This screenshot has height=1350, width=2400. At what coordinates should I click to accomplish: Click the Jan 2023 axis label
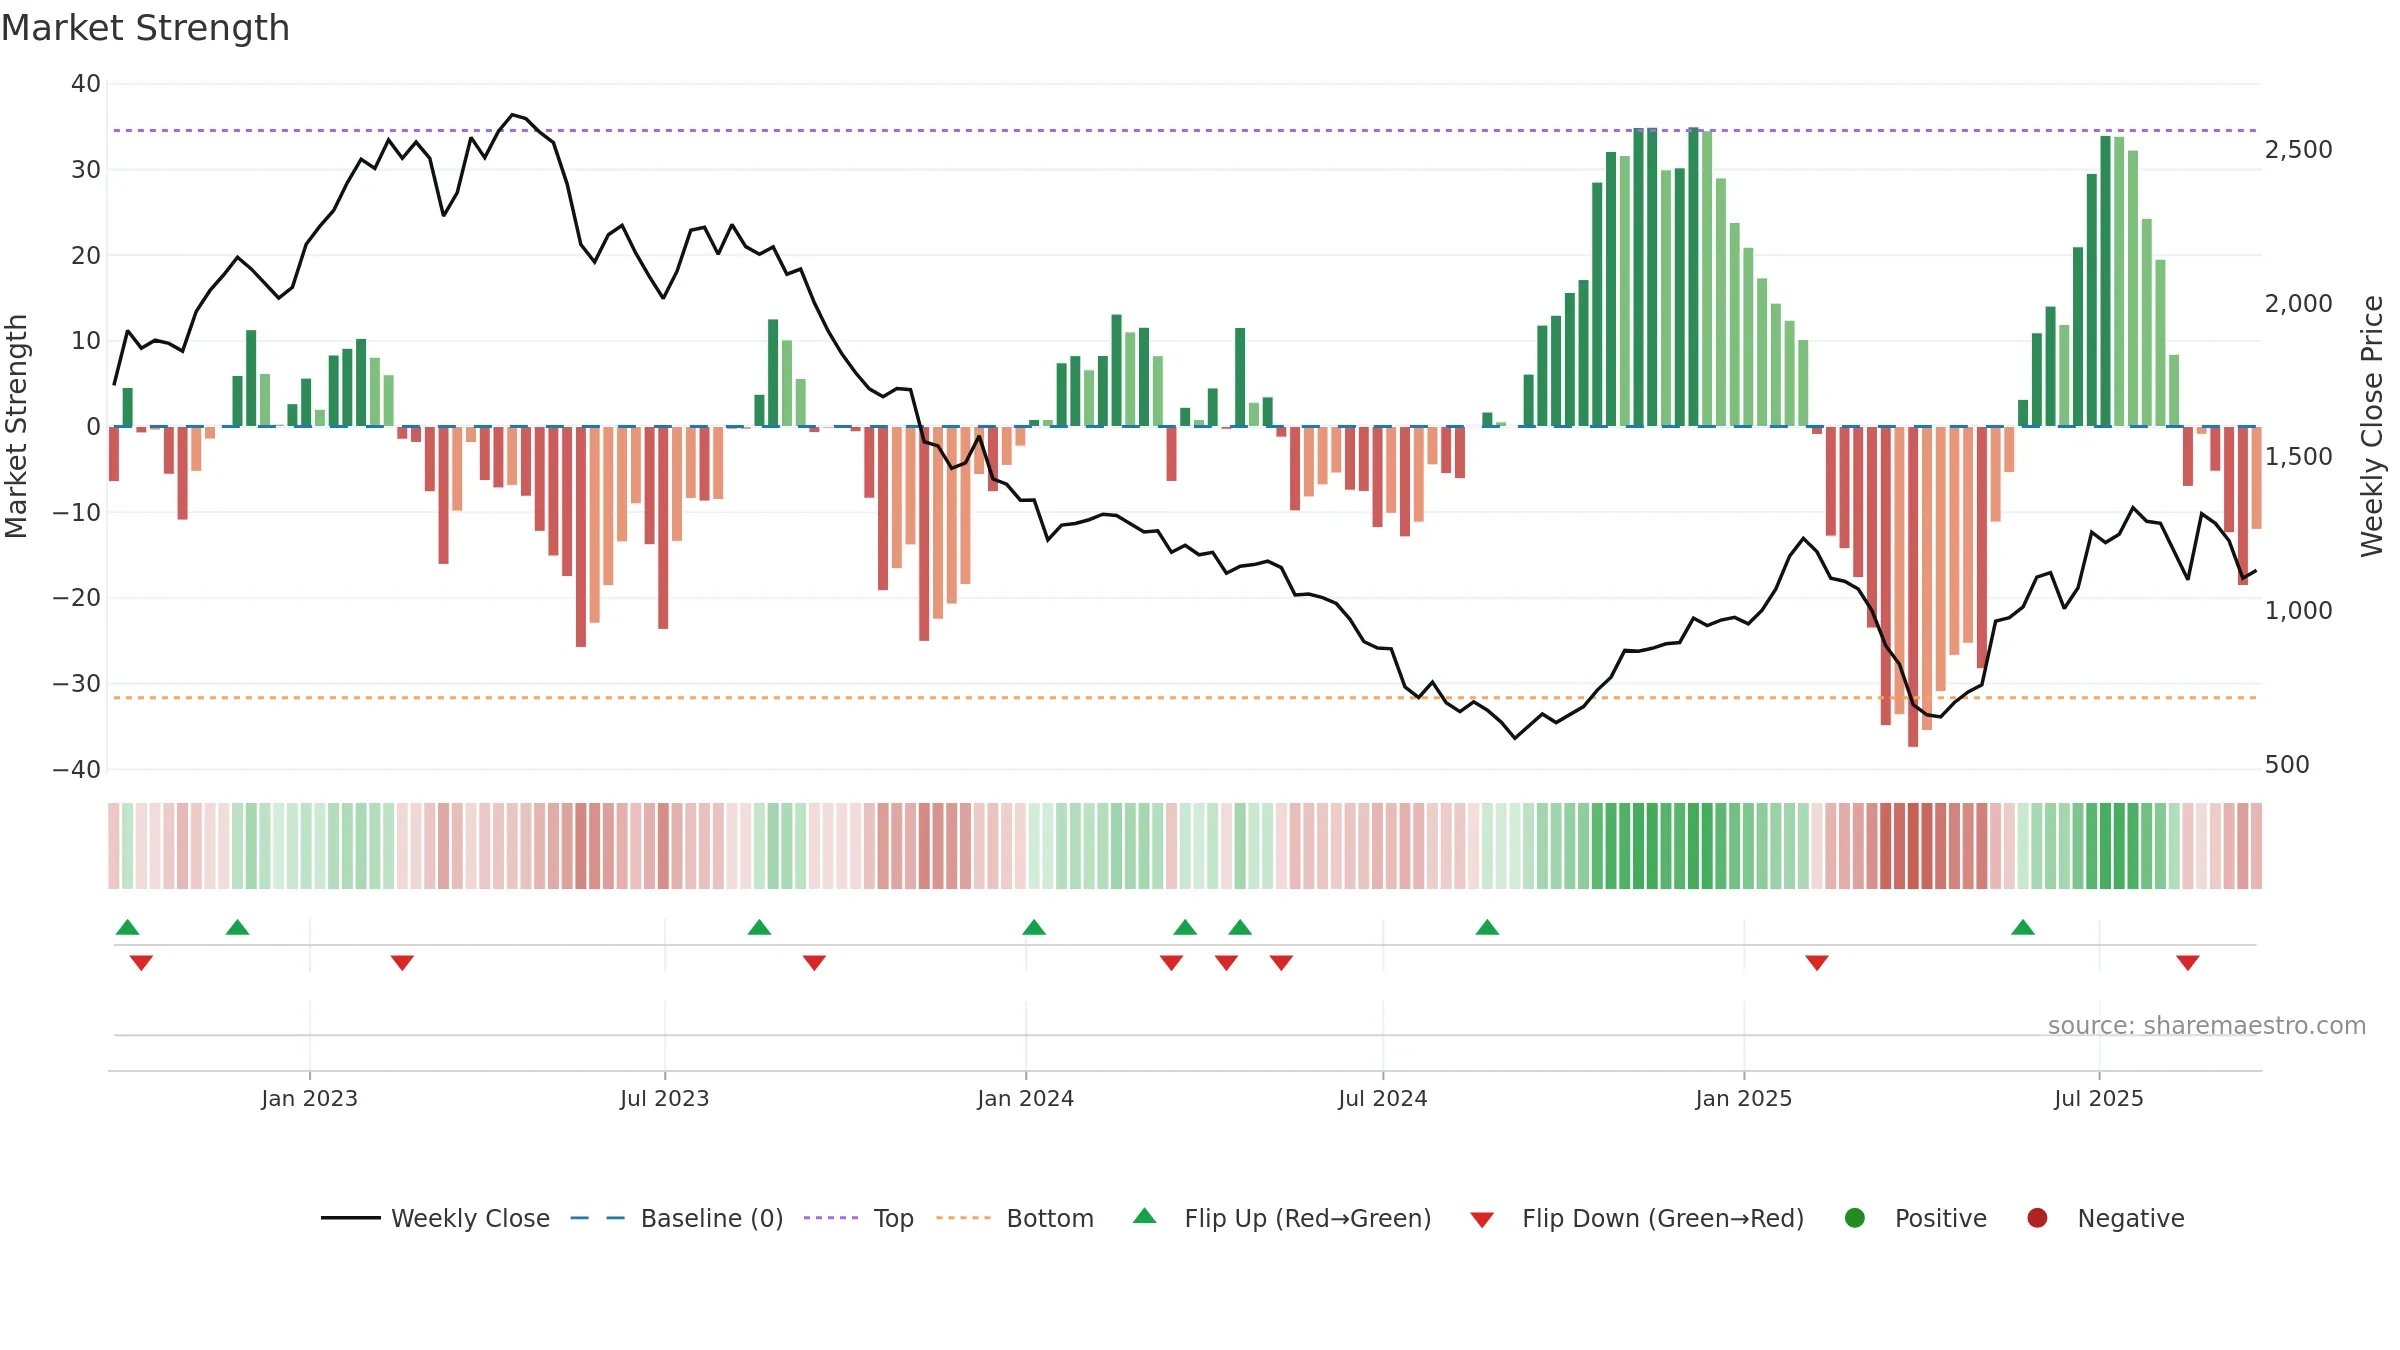click(x=310, y=1098)
